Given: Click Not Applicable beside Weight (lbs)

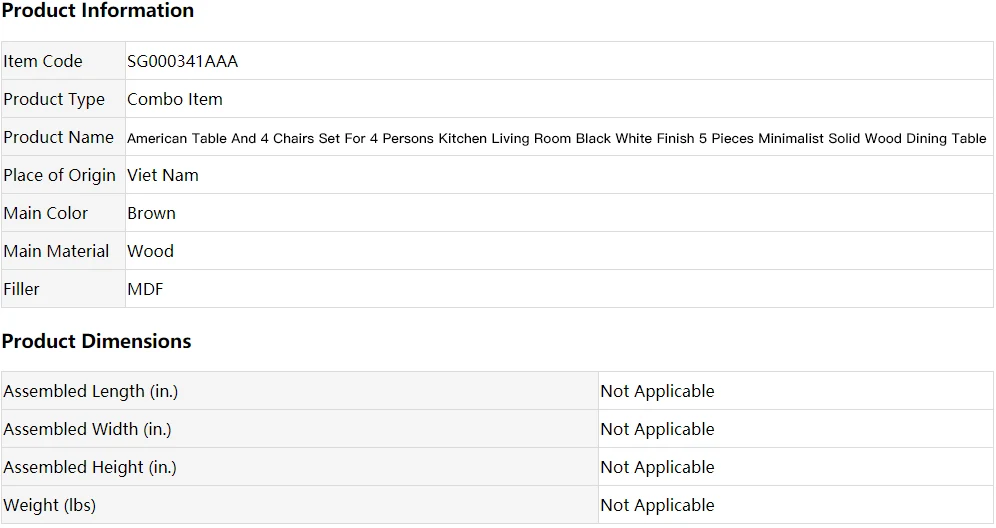Looking at the screenshot, I should pos(657,506).
